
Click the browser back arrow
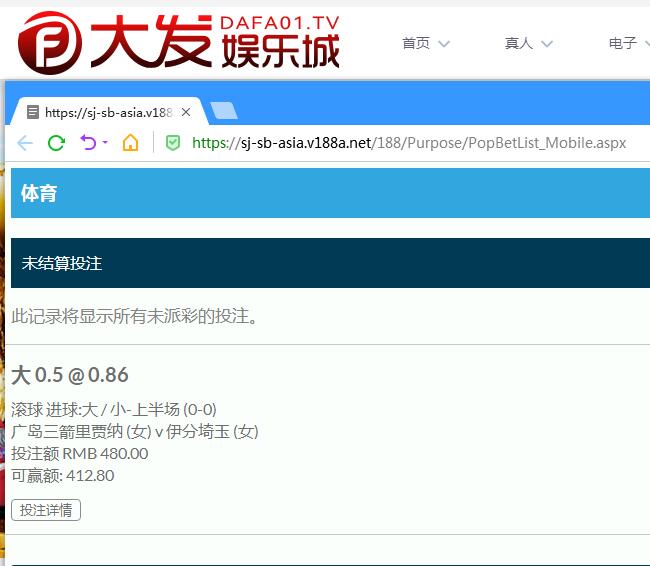pyautogui.click(x=25, y=143)
